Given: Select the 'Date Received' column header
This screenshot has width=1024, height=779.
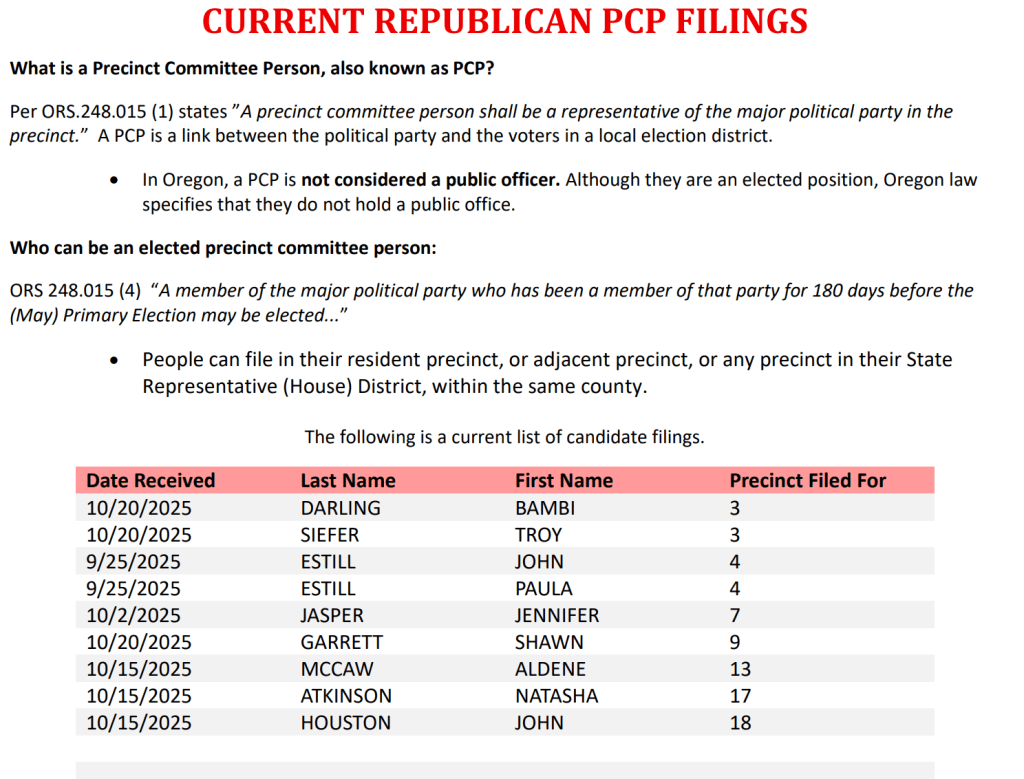Looking at the screenshot, I should coord(151,480).
